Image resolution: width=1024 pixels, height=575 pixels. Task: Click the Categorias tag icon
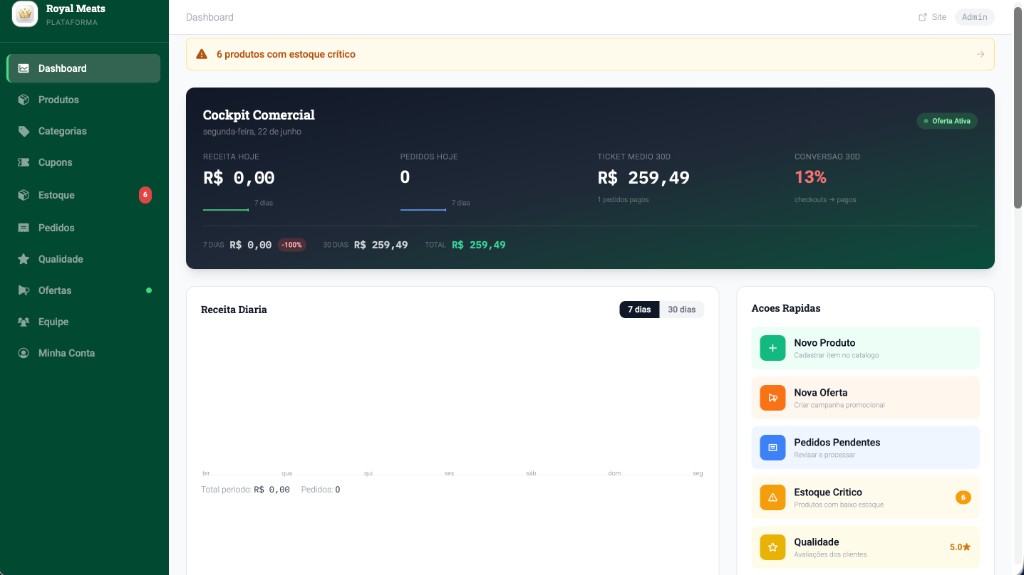(x=24, y=131)
